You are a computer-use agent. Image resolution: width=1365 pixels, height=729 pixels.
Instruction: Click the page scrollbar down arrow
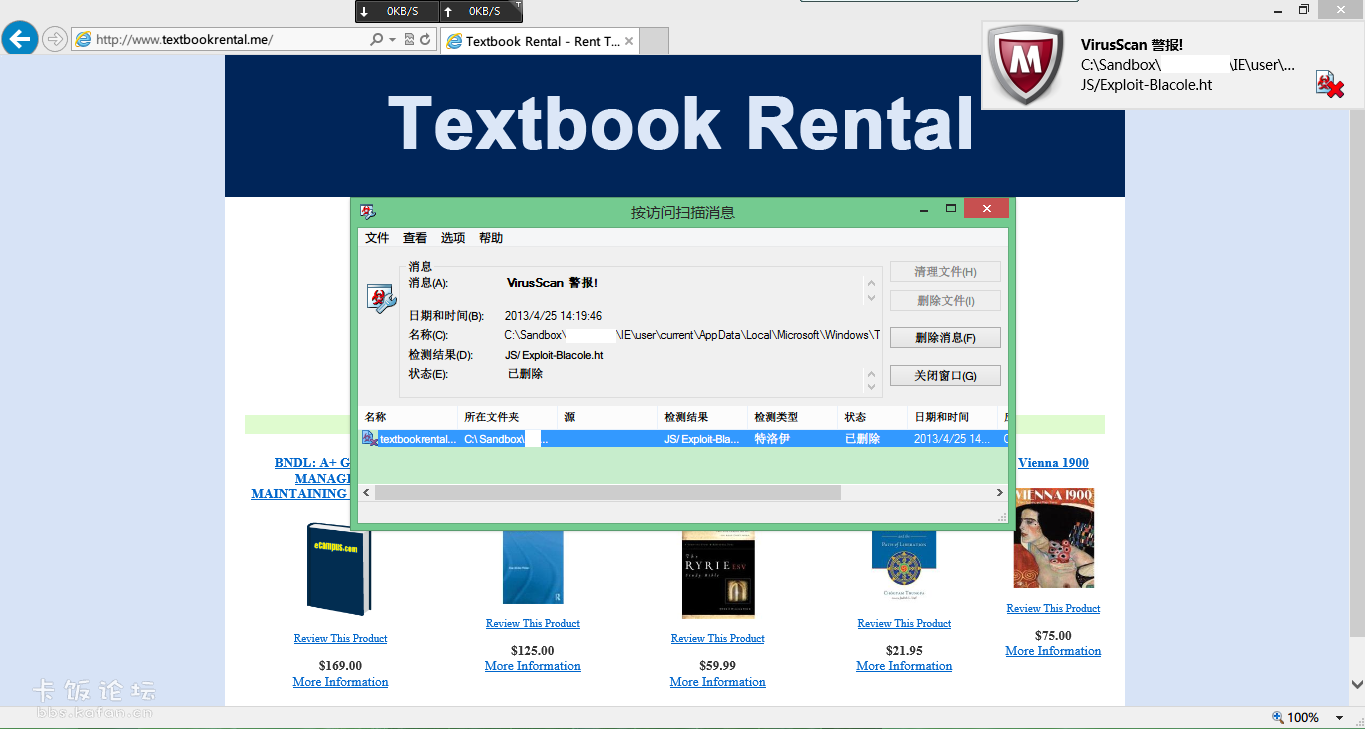(x=1357, y=685)
